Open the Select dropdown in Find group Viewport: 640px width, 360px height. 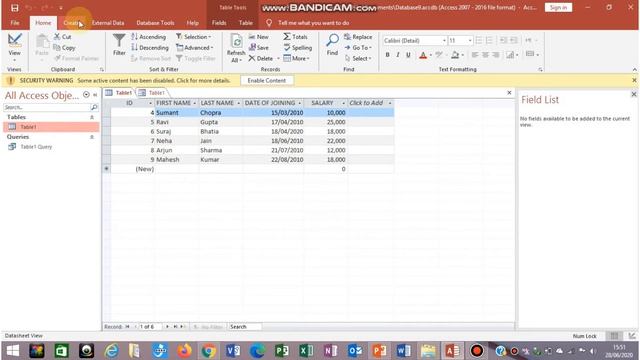pos(358,58)
